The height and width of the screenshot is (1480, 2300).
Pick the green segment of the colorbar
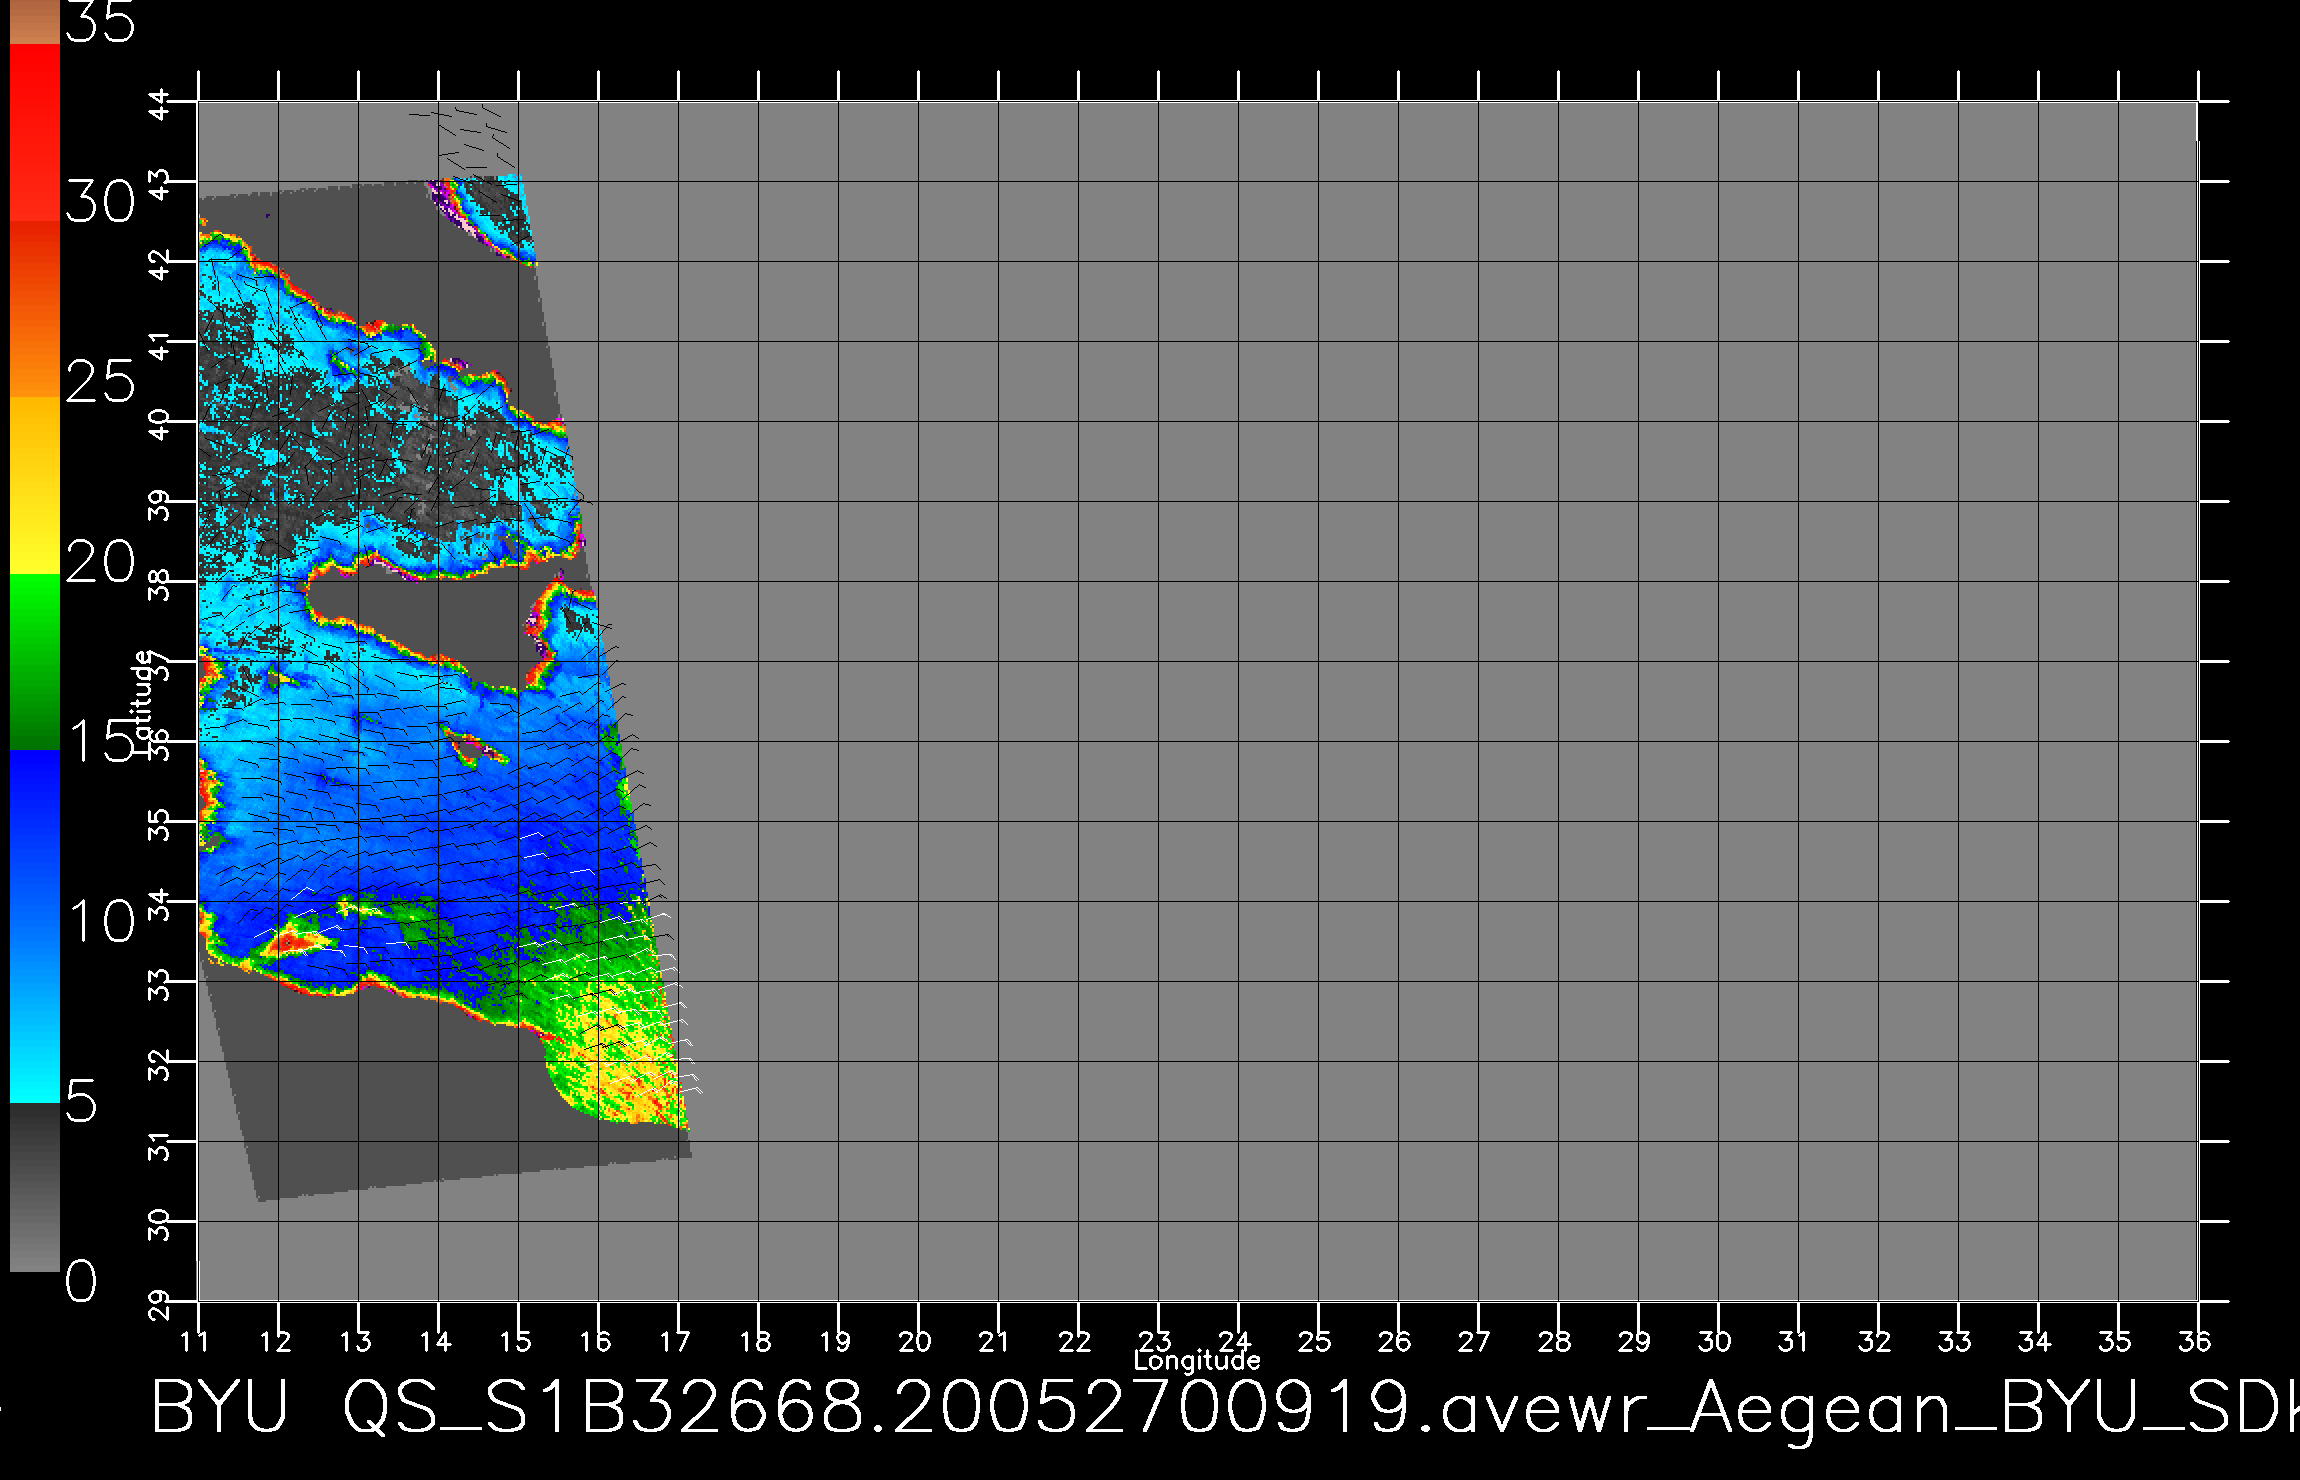coord(35,662)
